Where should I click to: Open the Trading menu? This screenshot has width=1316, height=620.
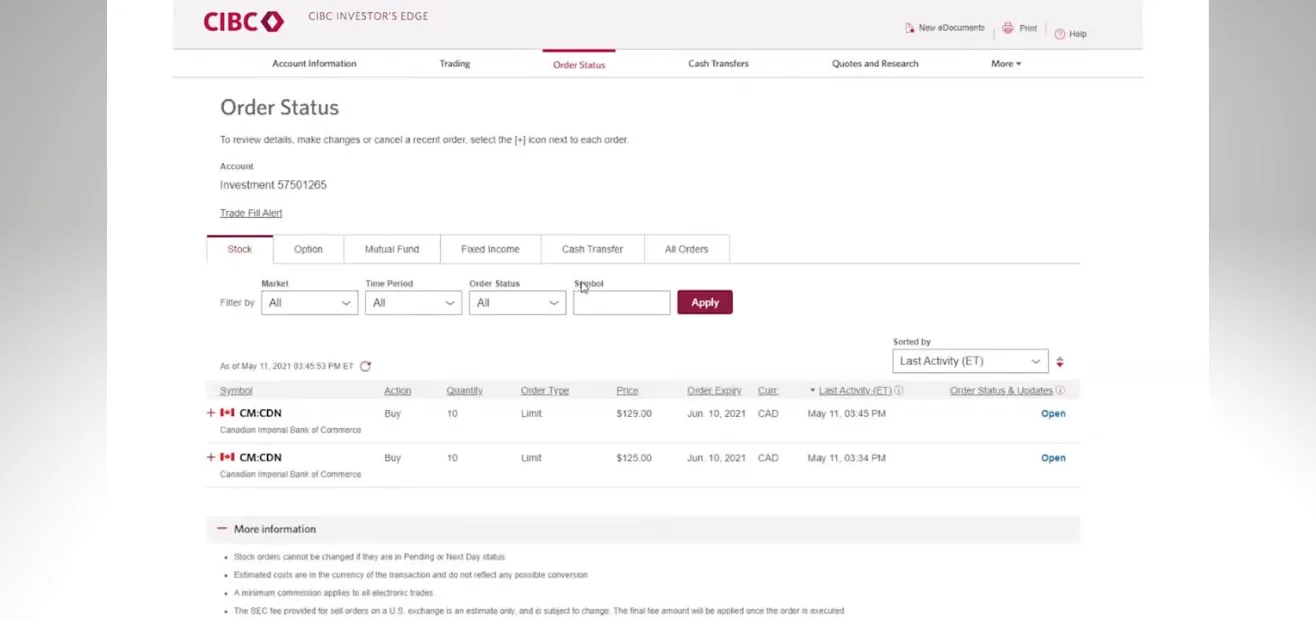[454, 64]
